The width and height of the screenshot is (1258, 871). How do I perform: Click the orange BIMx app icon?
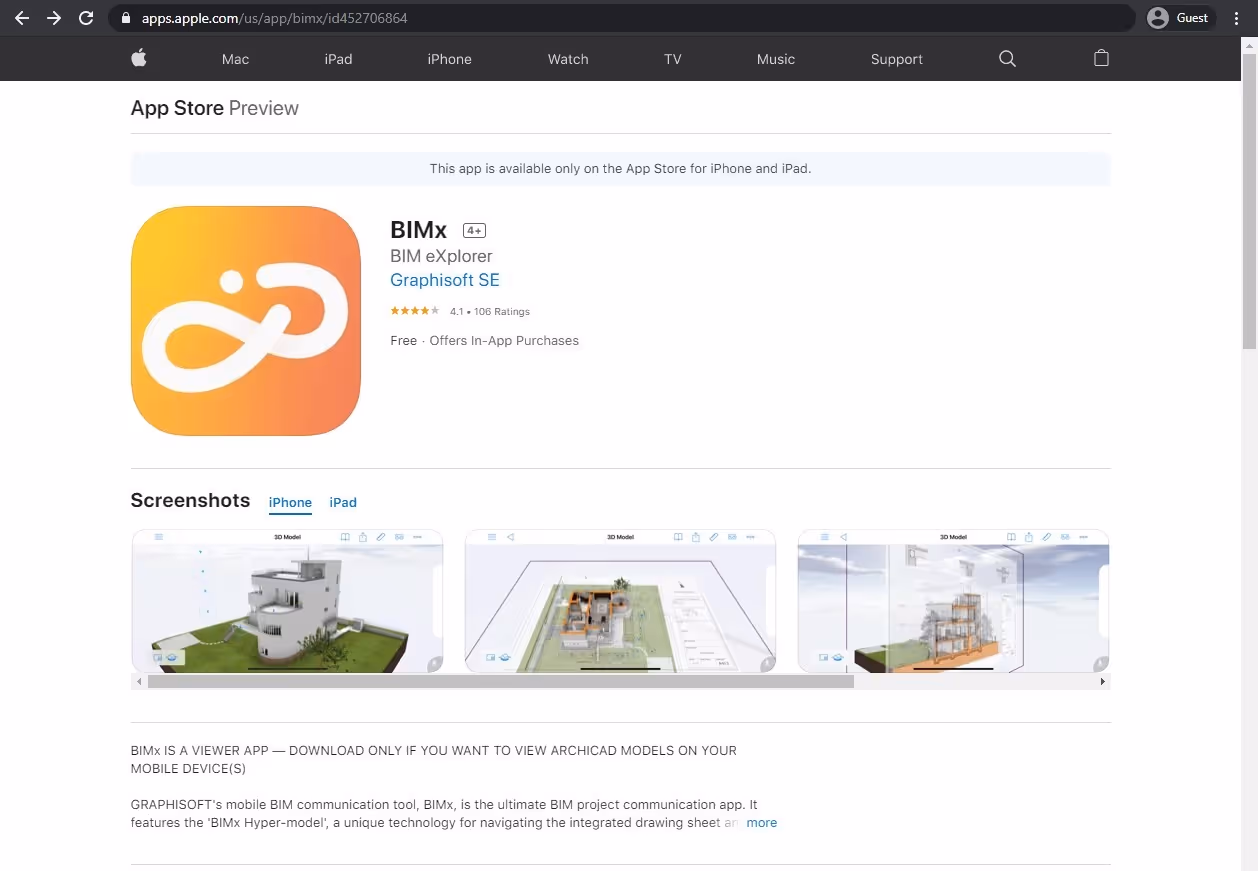[245, 320]
